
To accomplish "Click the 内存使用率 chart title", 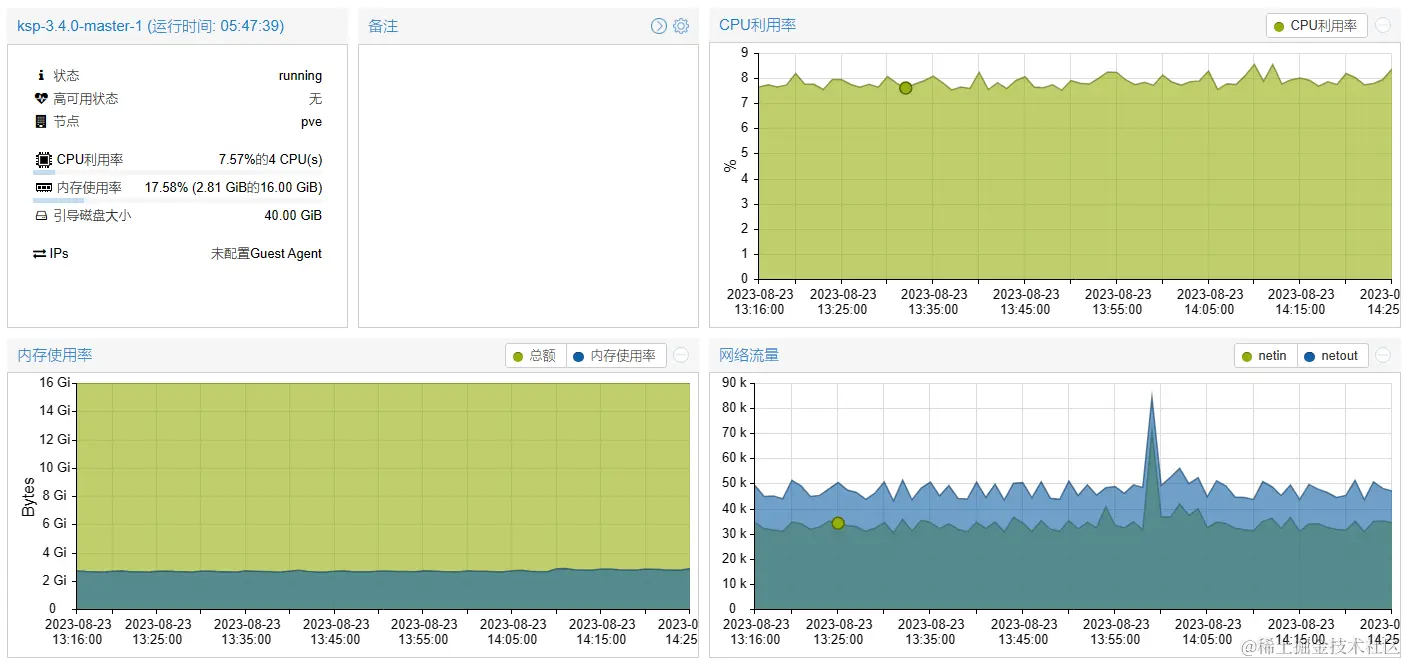I will (x=56, y=355).
